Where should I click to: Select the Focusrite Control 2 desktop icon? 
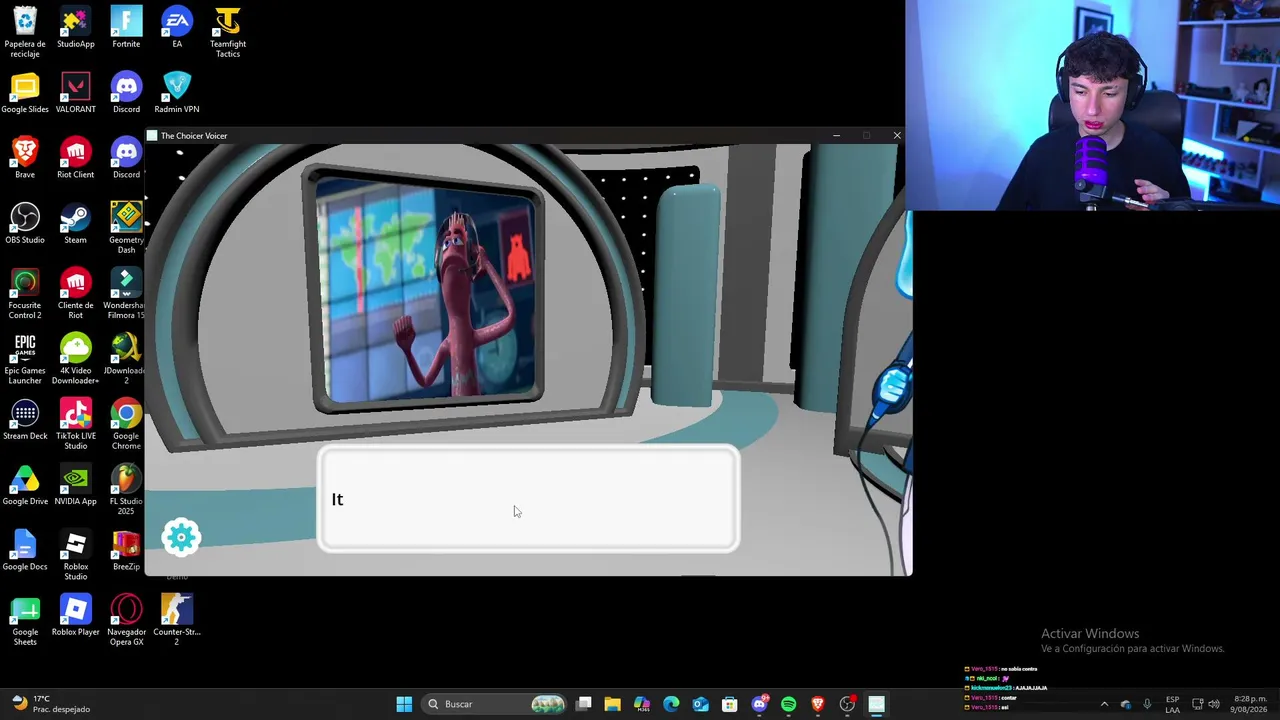pos(25,294)
